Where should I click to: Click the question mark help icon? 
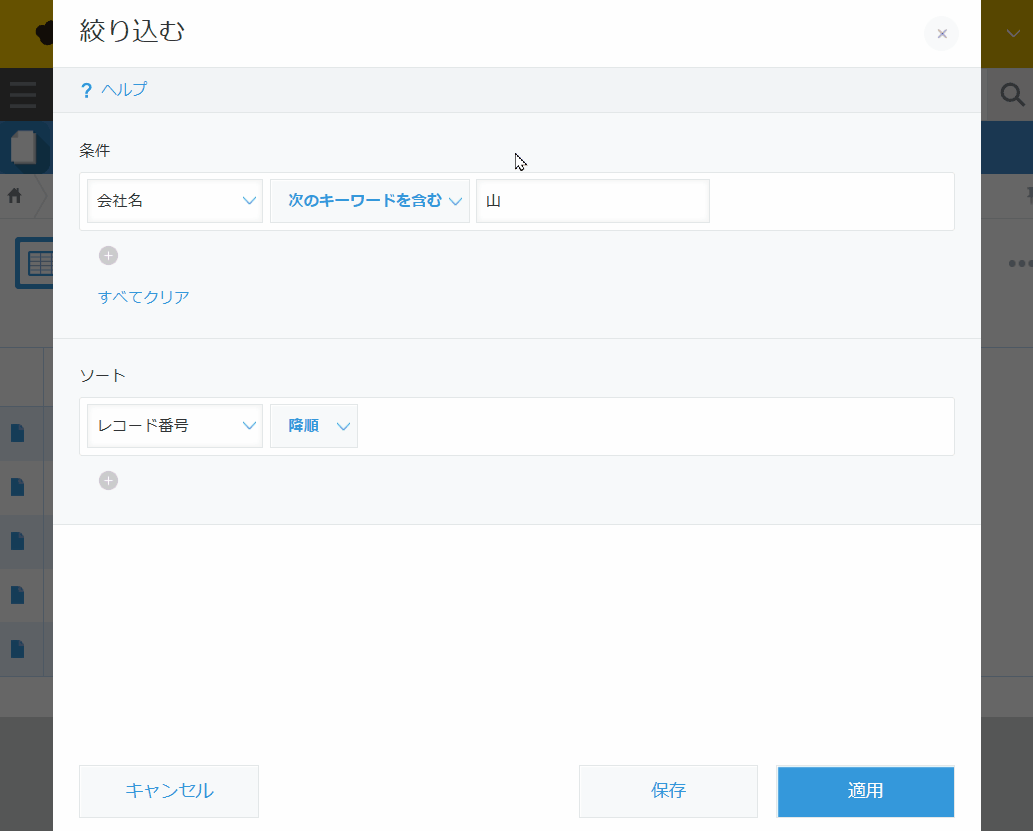click(86, 90)
